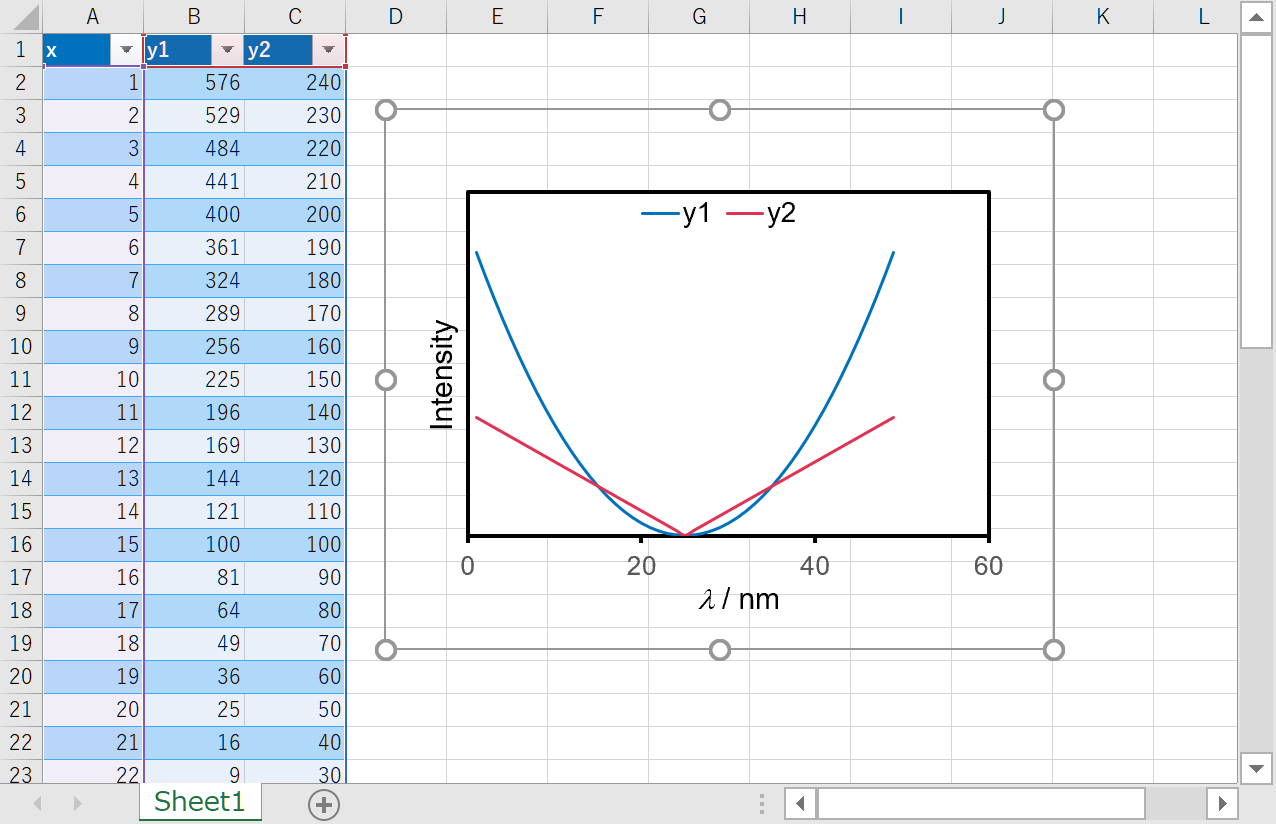Select the λ / nm horizontal axis title
The height and width of the screenshot is (824, 1276).
pyautogui.click(x=739, y=599)
